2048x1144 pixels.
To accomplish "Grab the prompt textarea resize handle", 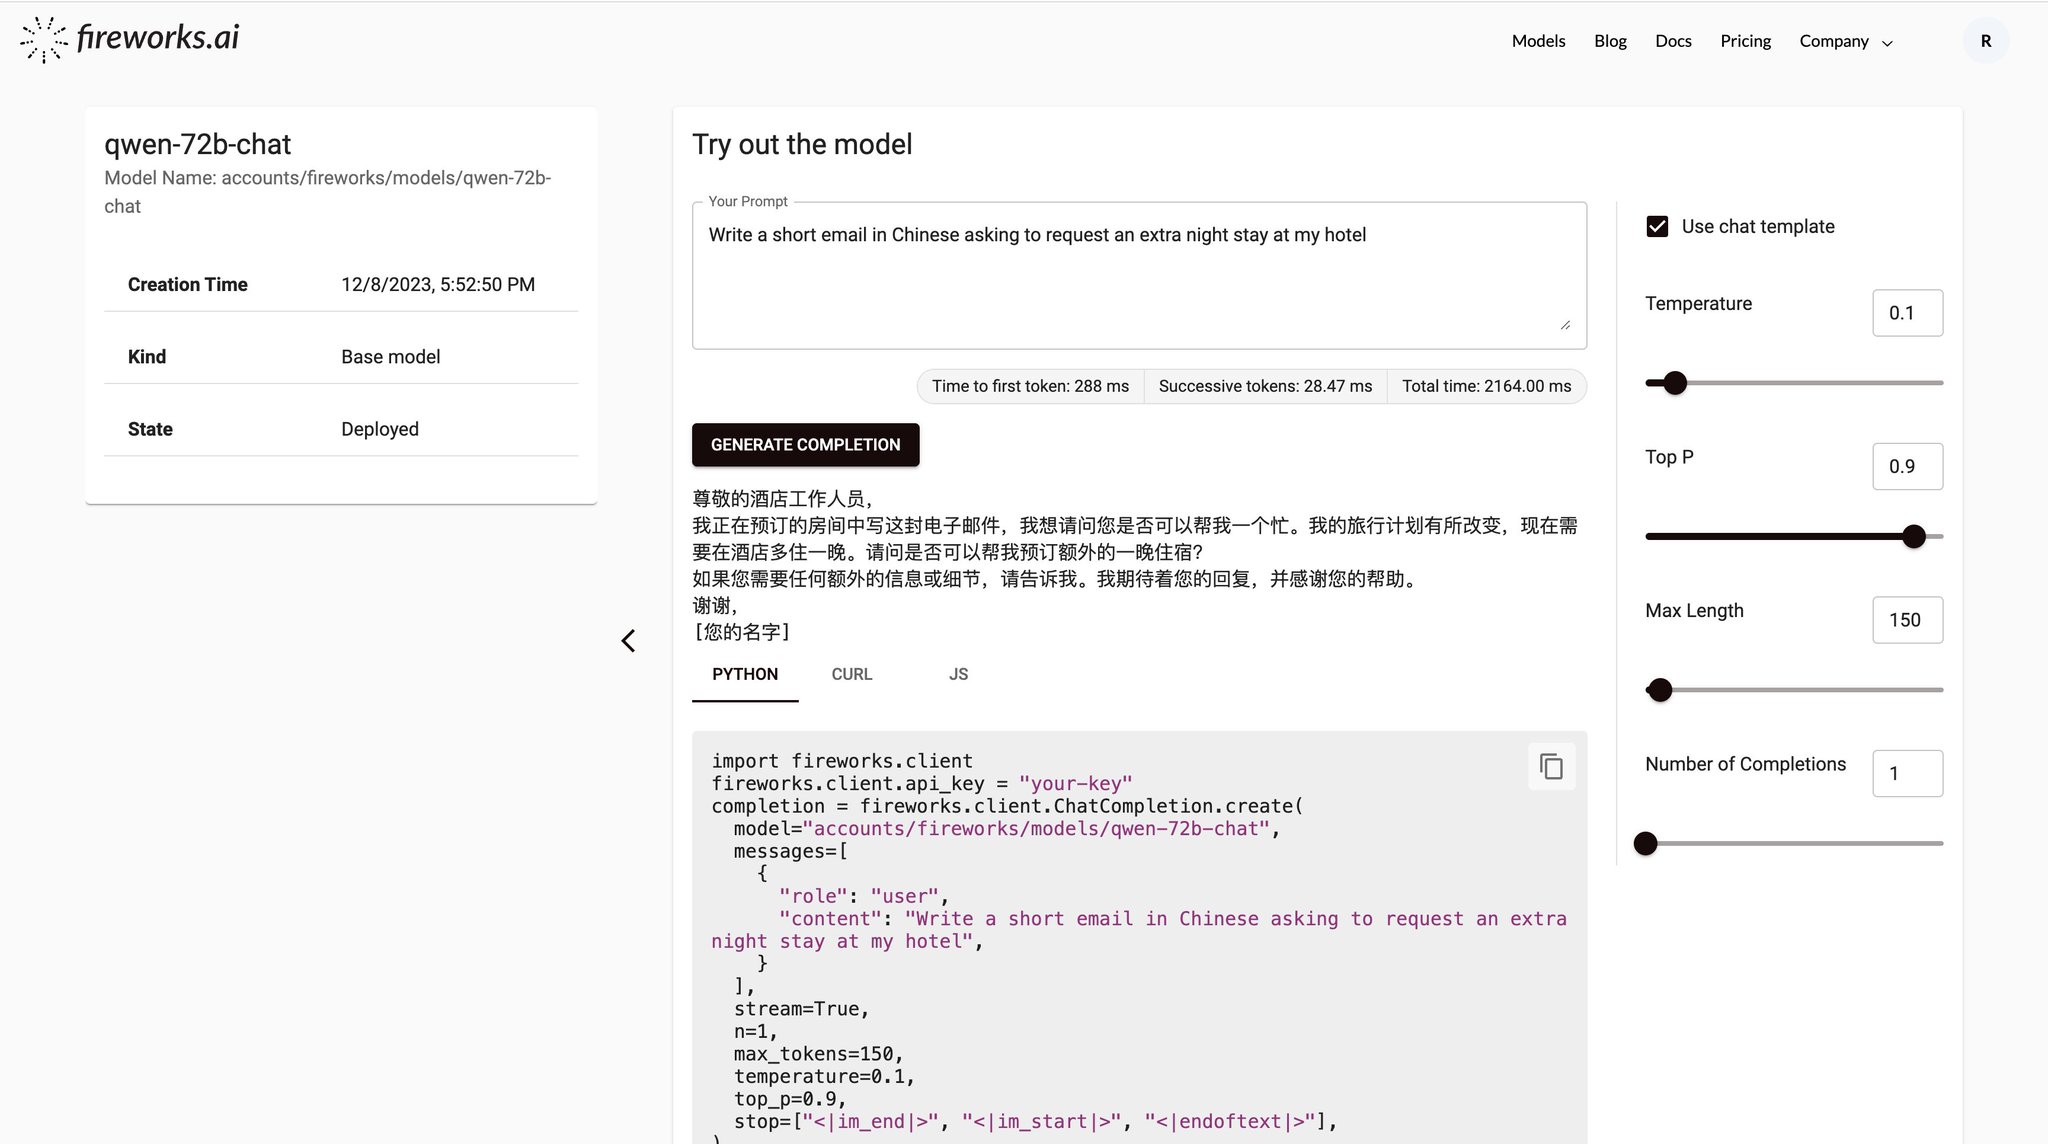I will tap(1565, 325).
